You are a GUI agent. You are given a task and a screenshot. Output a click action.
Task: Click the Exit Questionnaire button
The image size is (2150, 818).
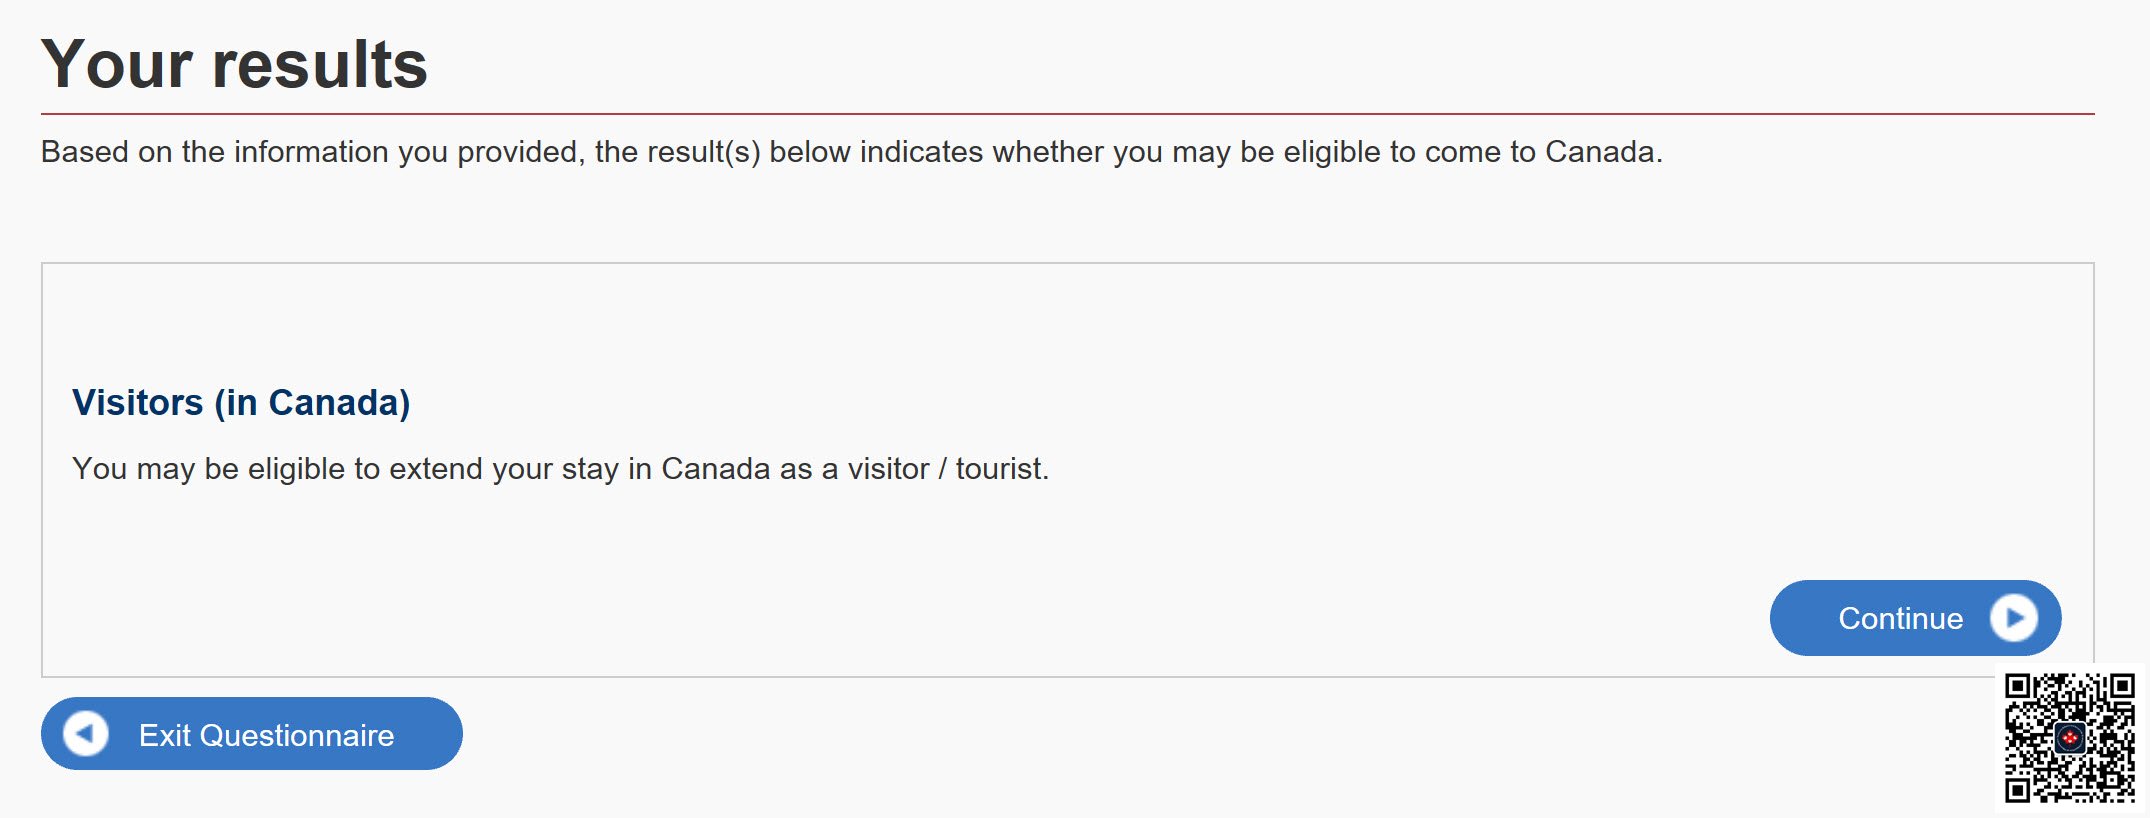252,734
